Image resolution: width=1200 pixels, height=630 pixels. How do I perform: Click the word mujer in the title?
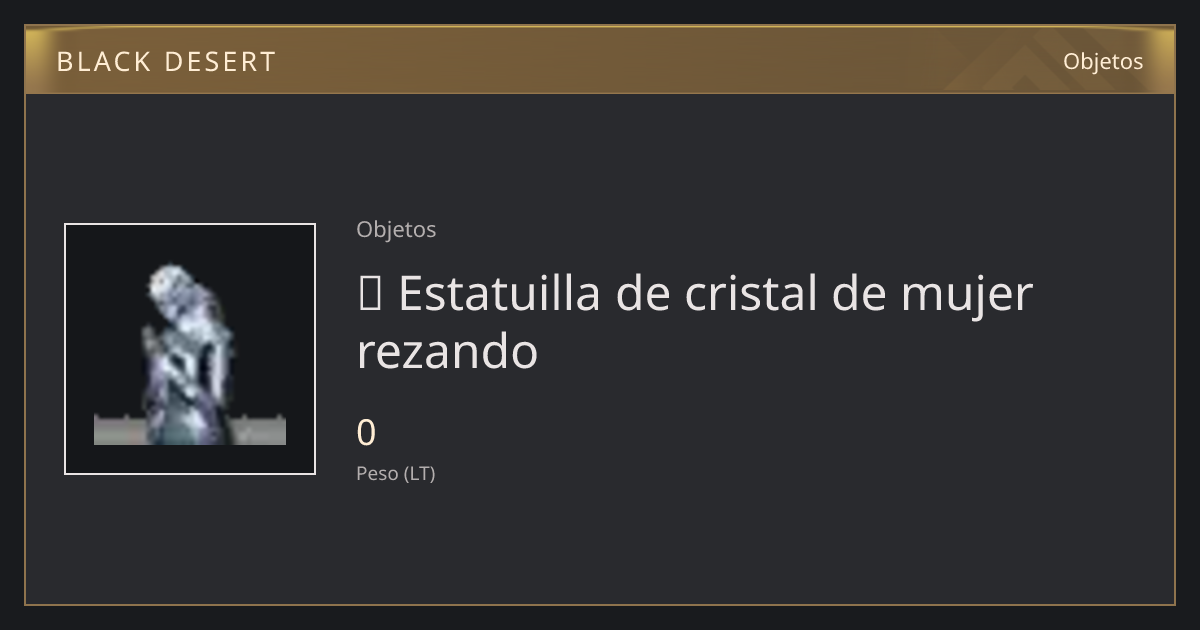point(967,297)
